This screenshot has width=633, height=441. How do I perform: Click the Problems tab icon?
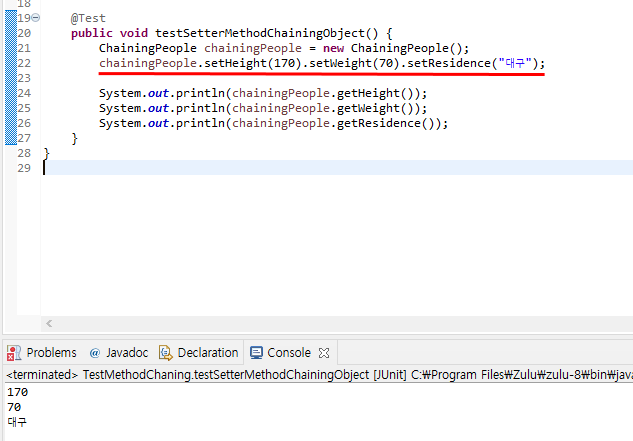point(14,353)
